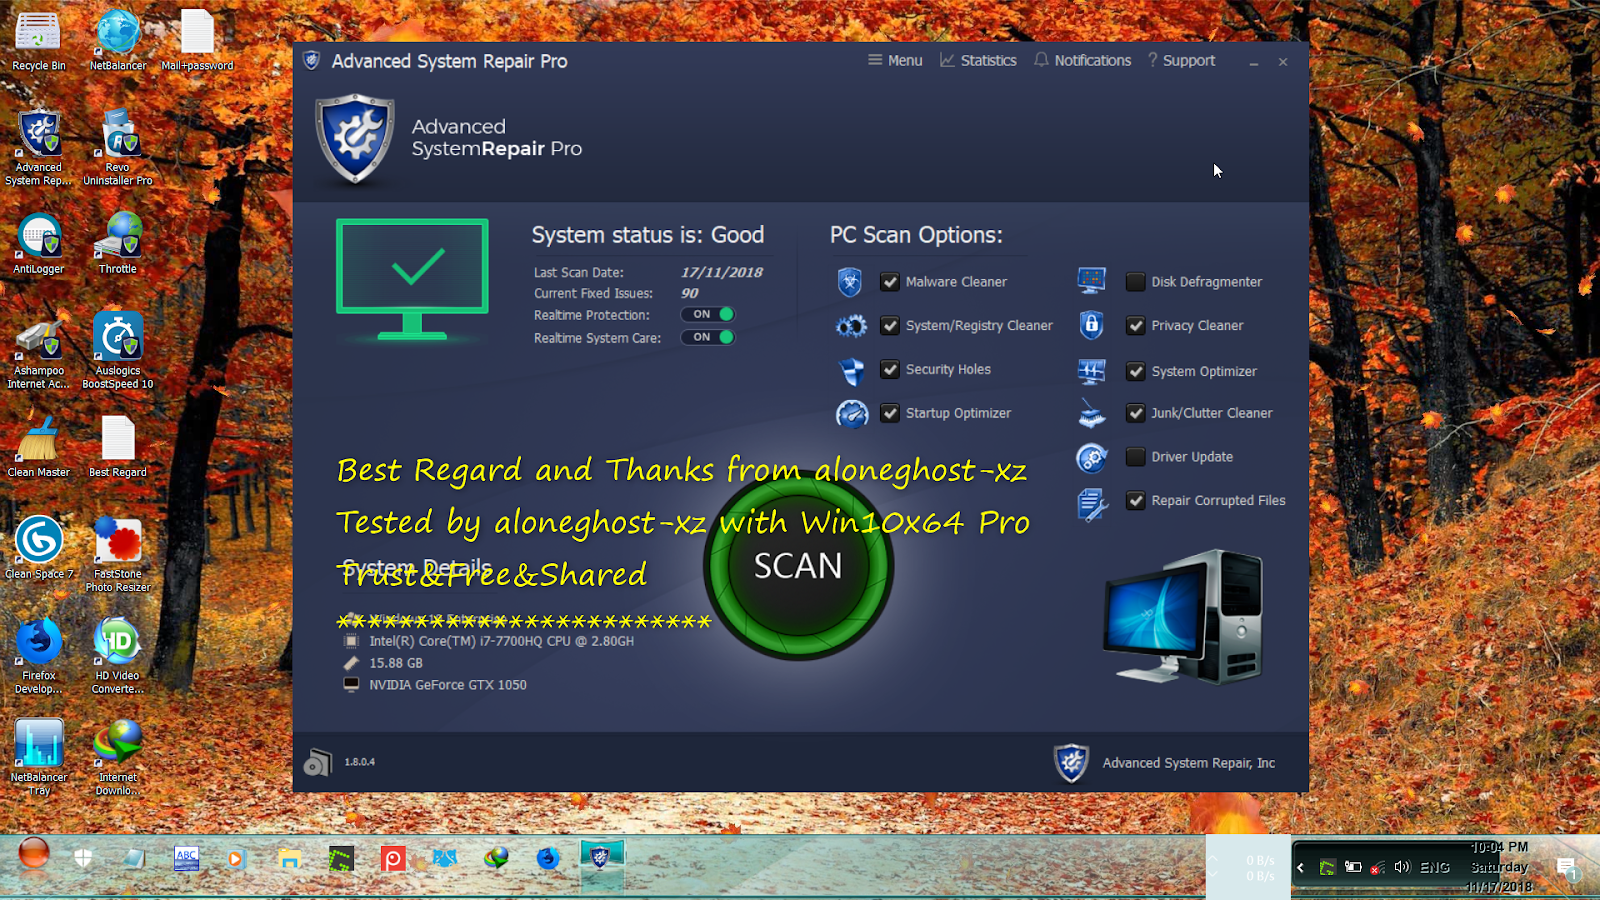Click the ENG language indicator in tray

coord(1435,867)
